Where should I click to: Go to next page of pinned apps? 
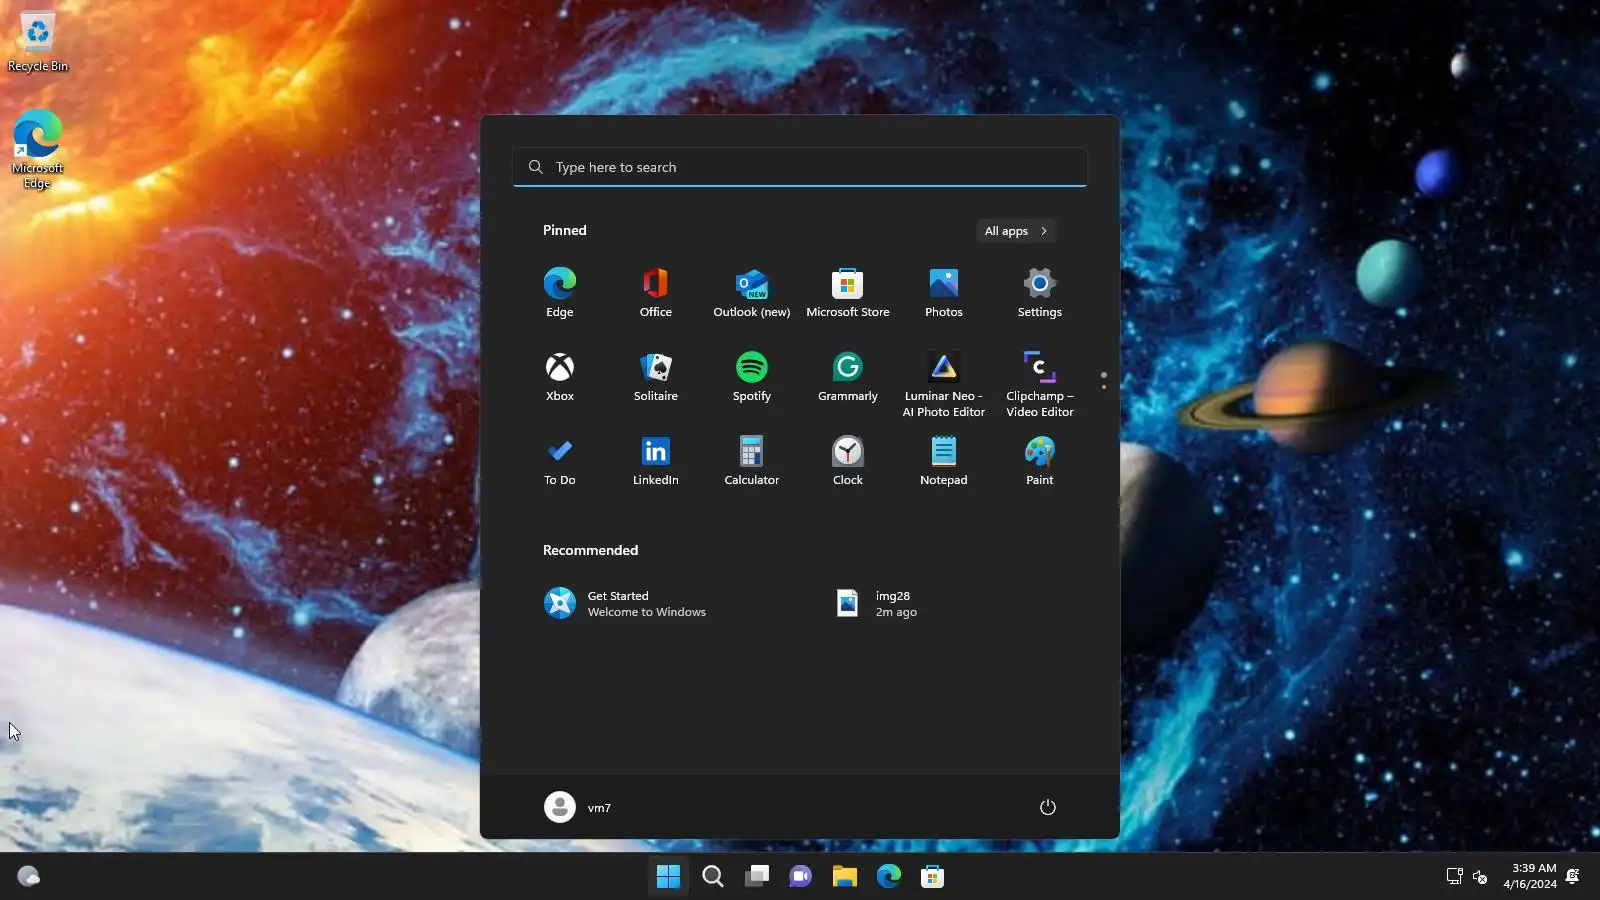[1104, 387]
